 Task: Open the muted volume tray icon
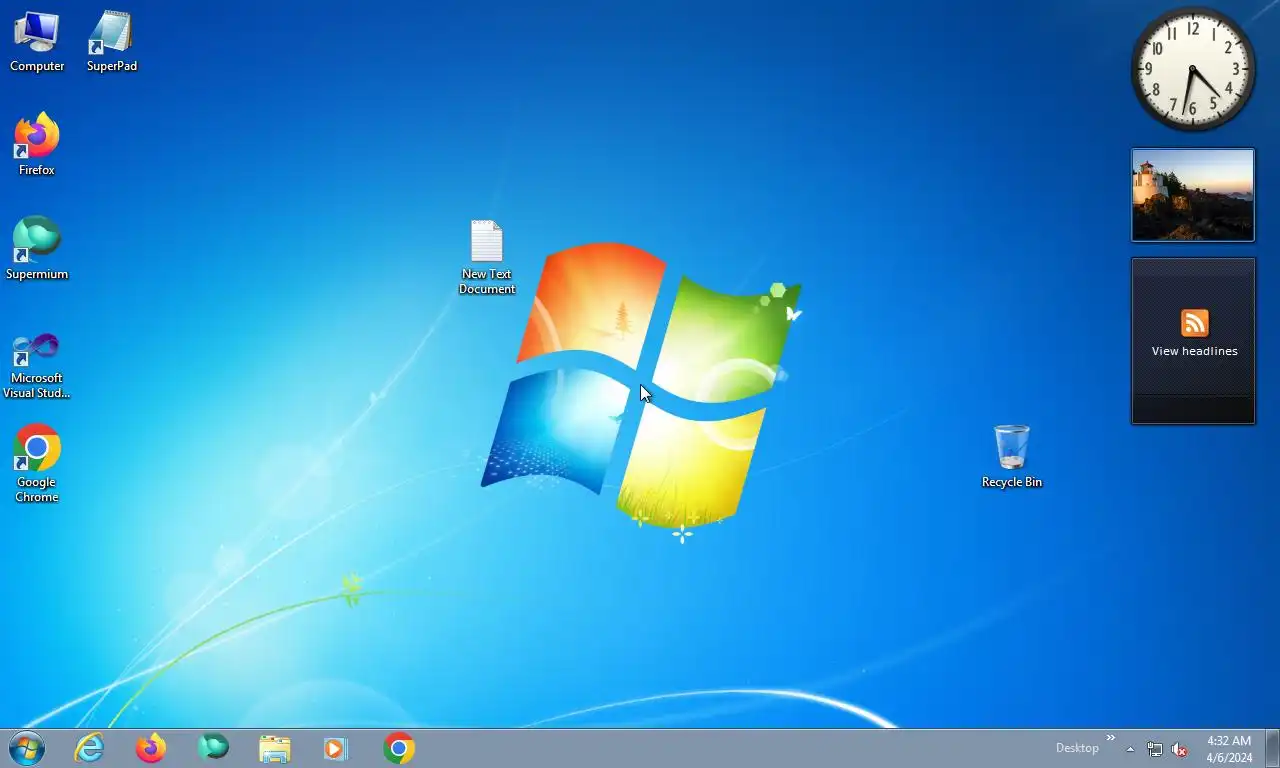tap(1180, 749)
